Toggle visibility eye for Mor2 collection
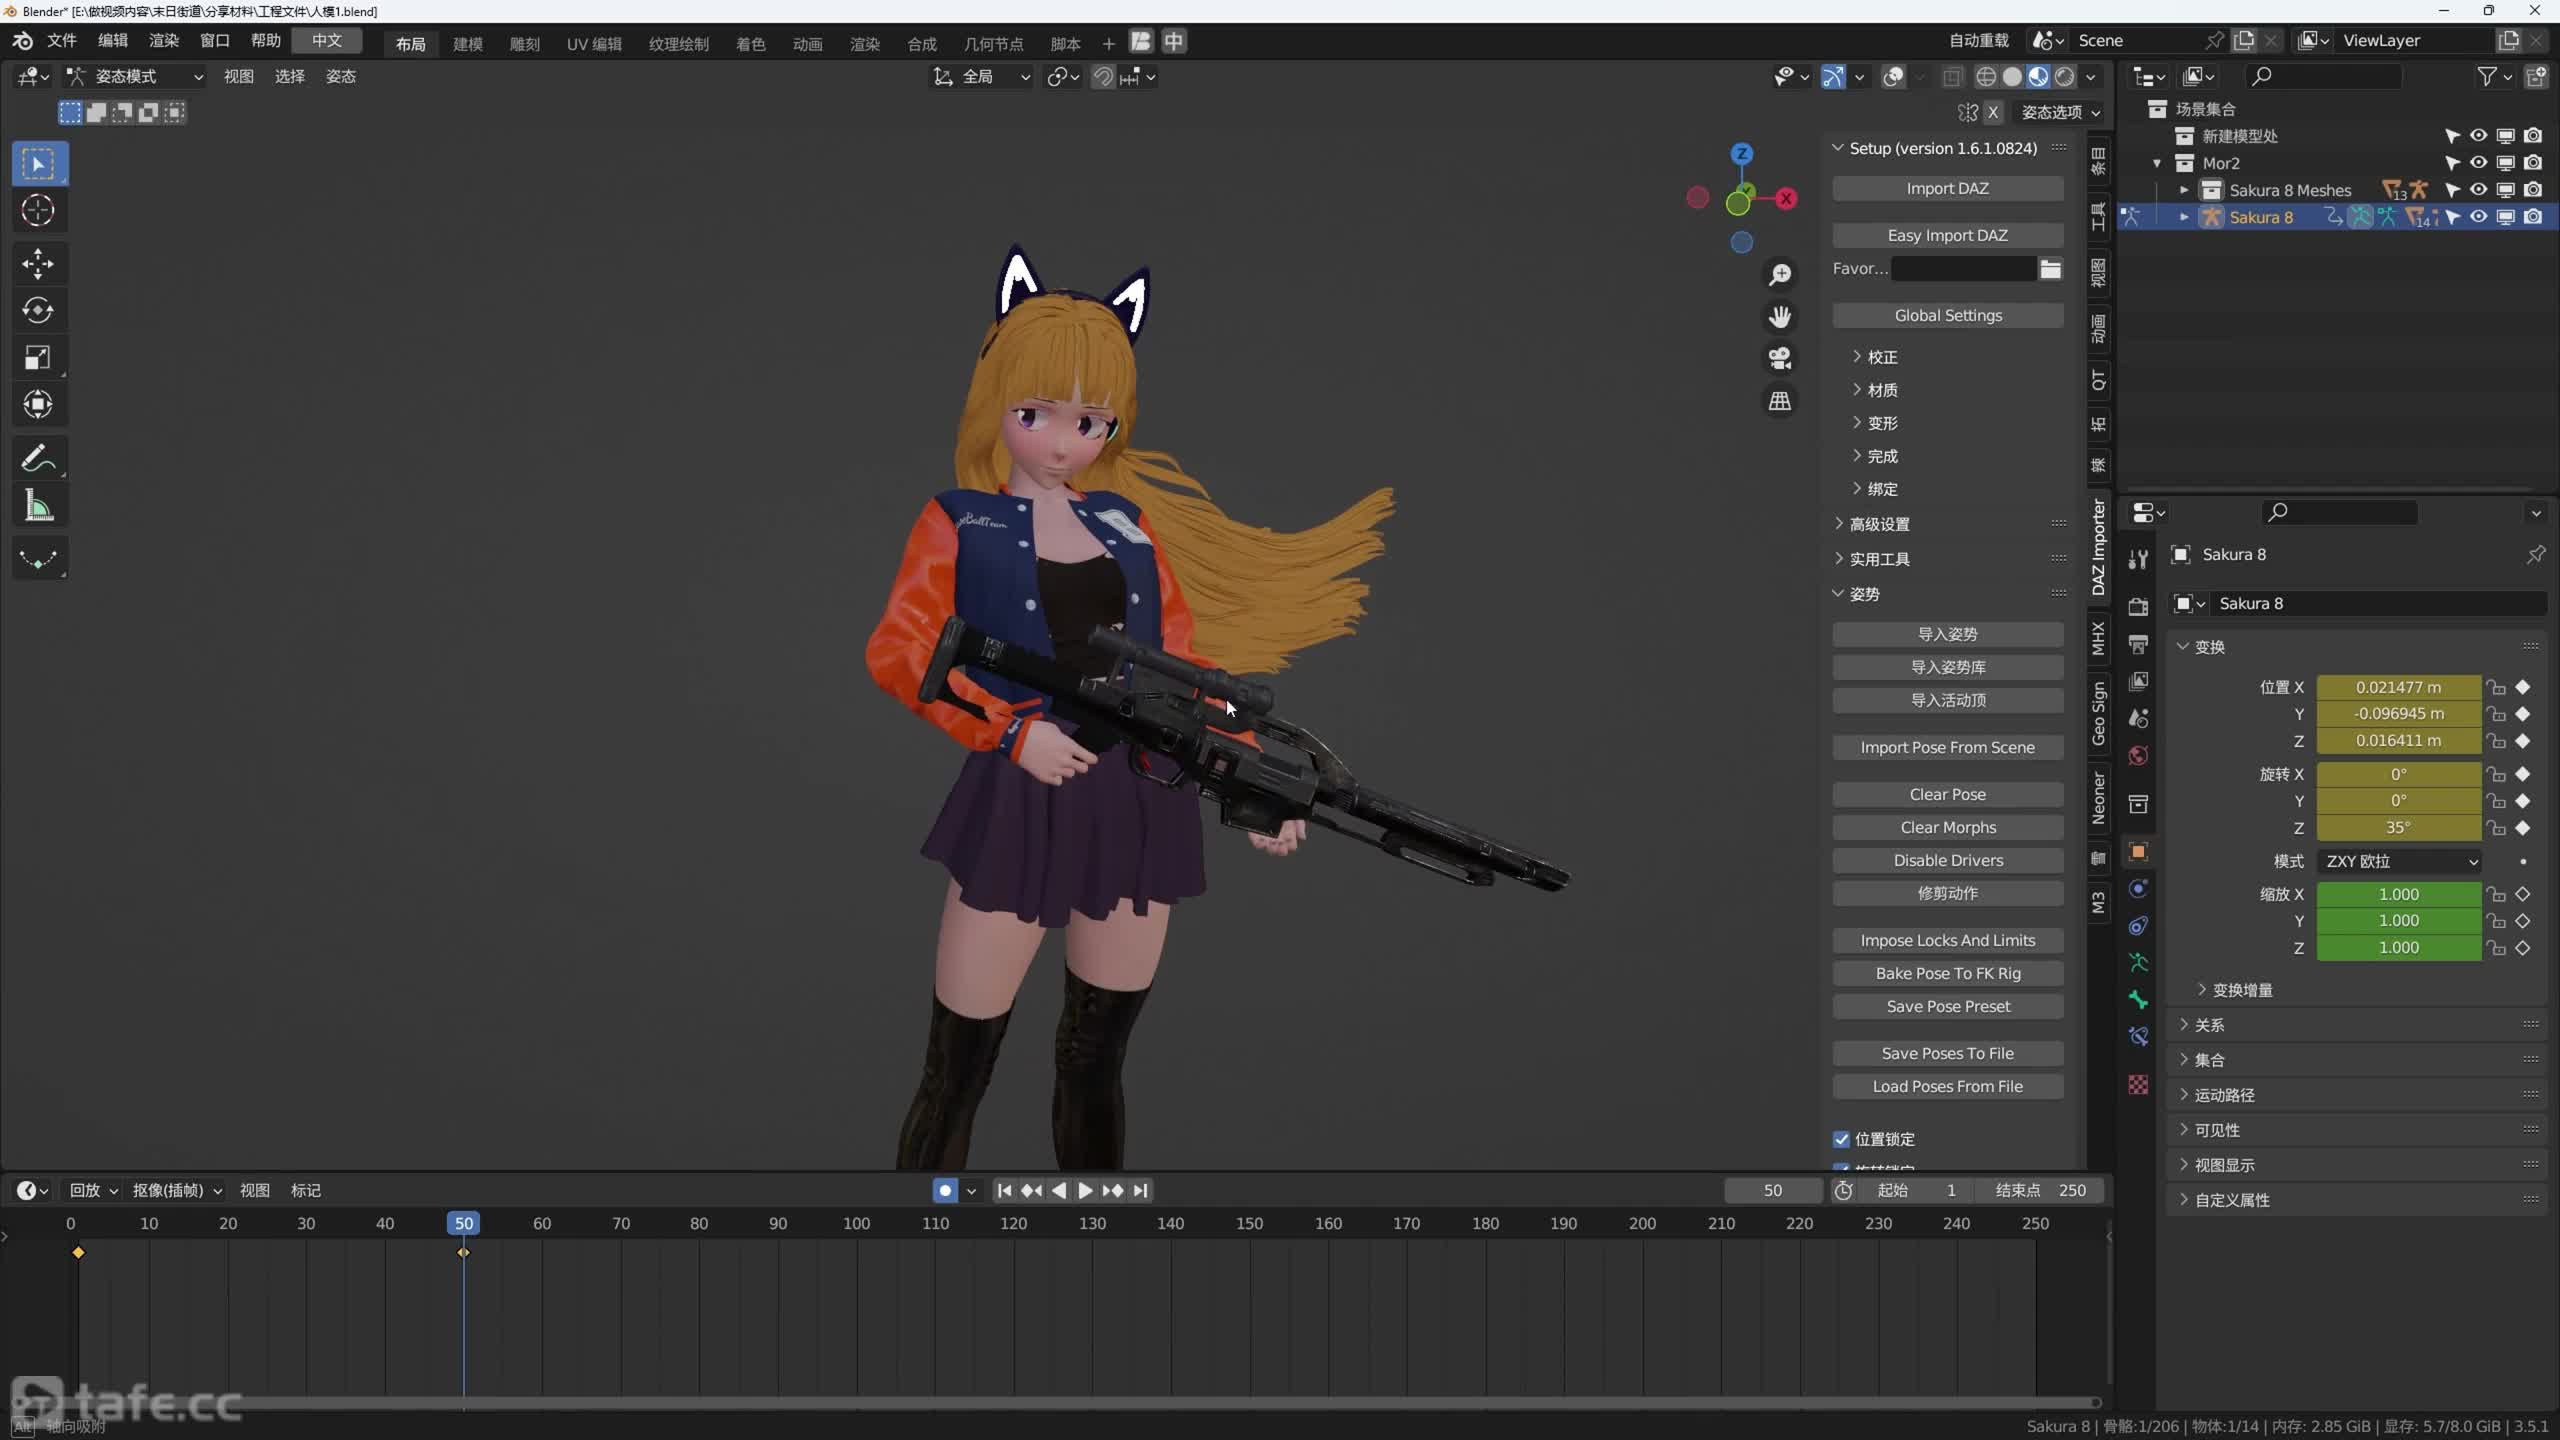Screen dimensions: 2560x1440 (2479, 163)
